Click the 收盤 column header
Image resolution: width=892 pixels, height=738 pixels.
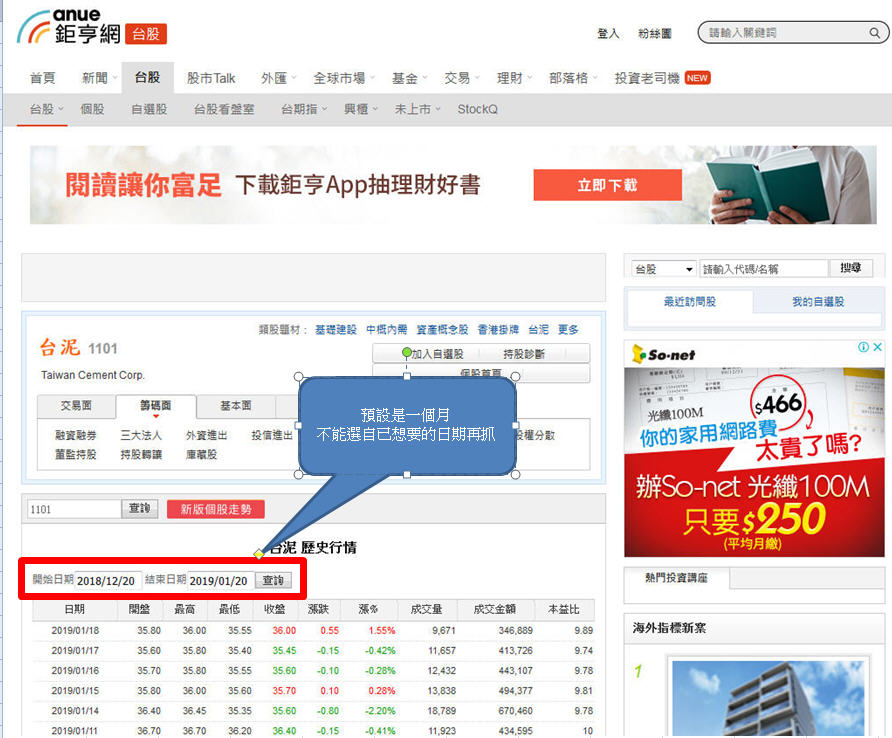pyautogui.click(x=274, y=609)
